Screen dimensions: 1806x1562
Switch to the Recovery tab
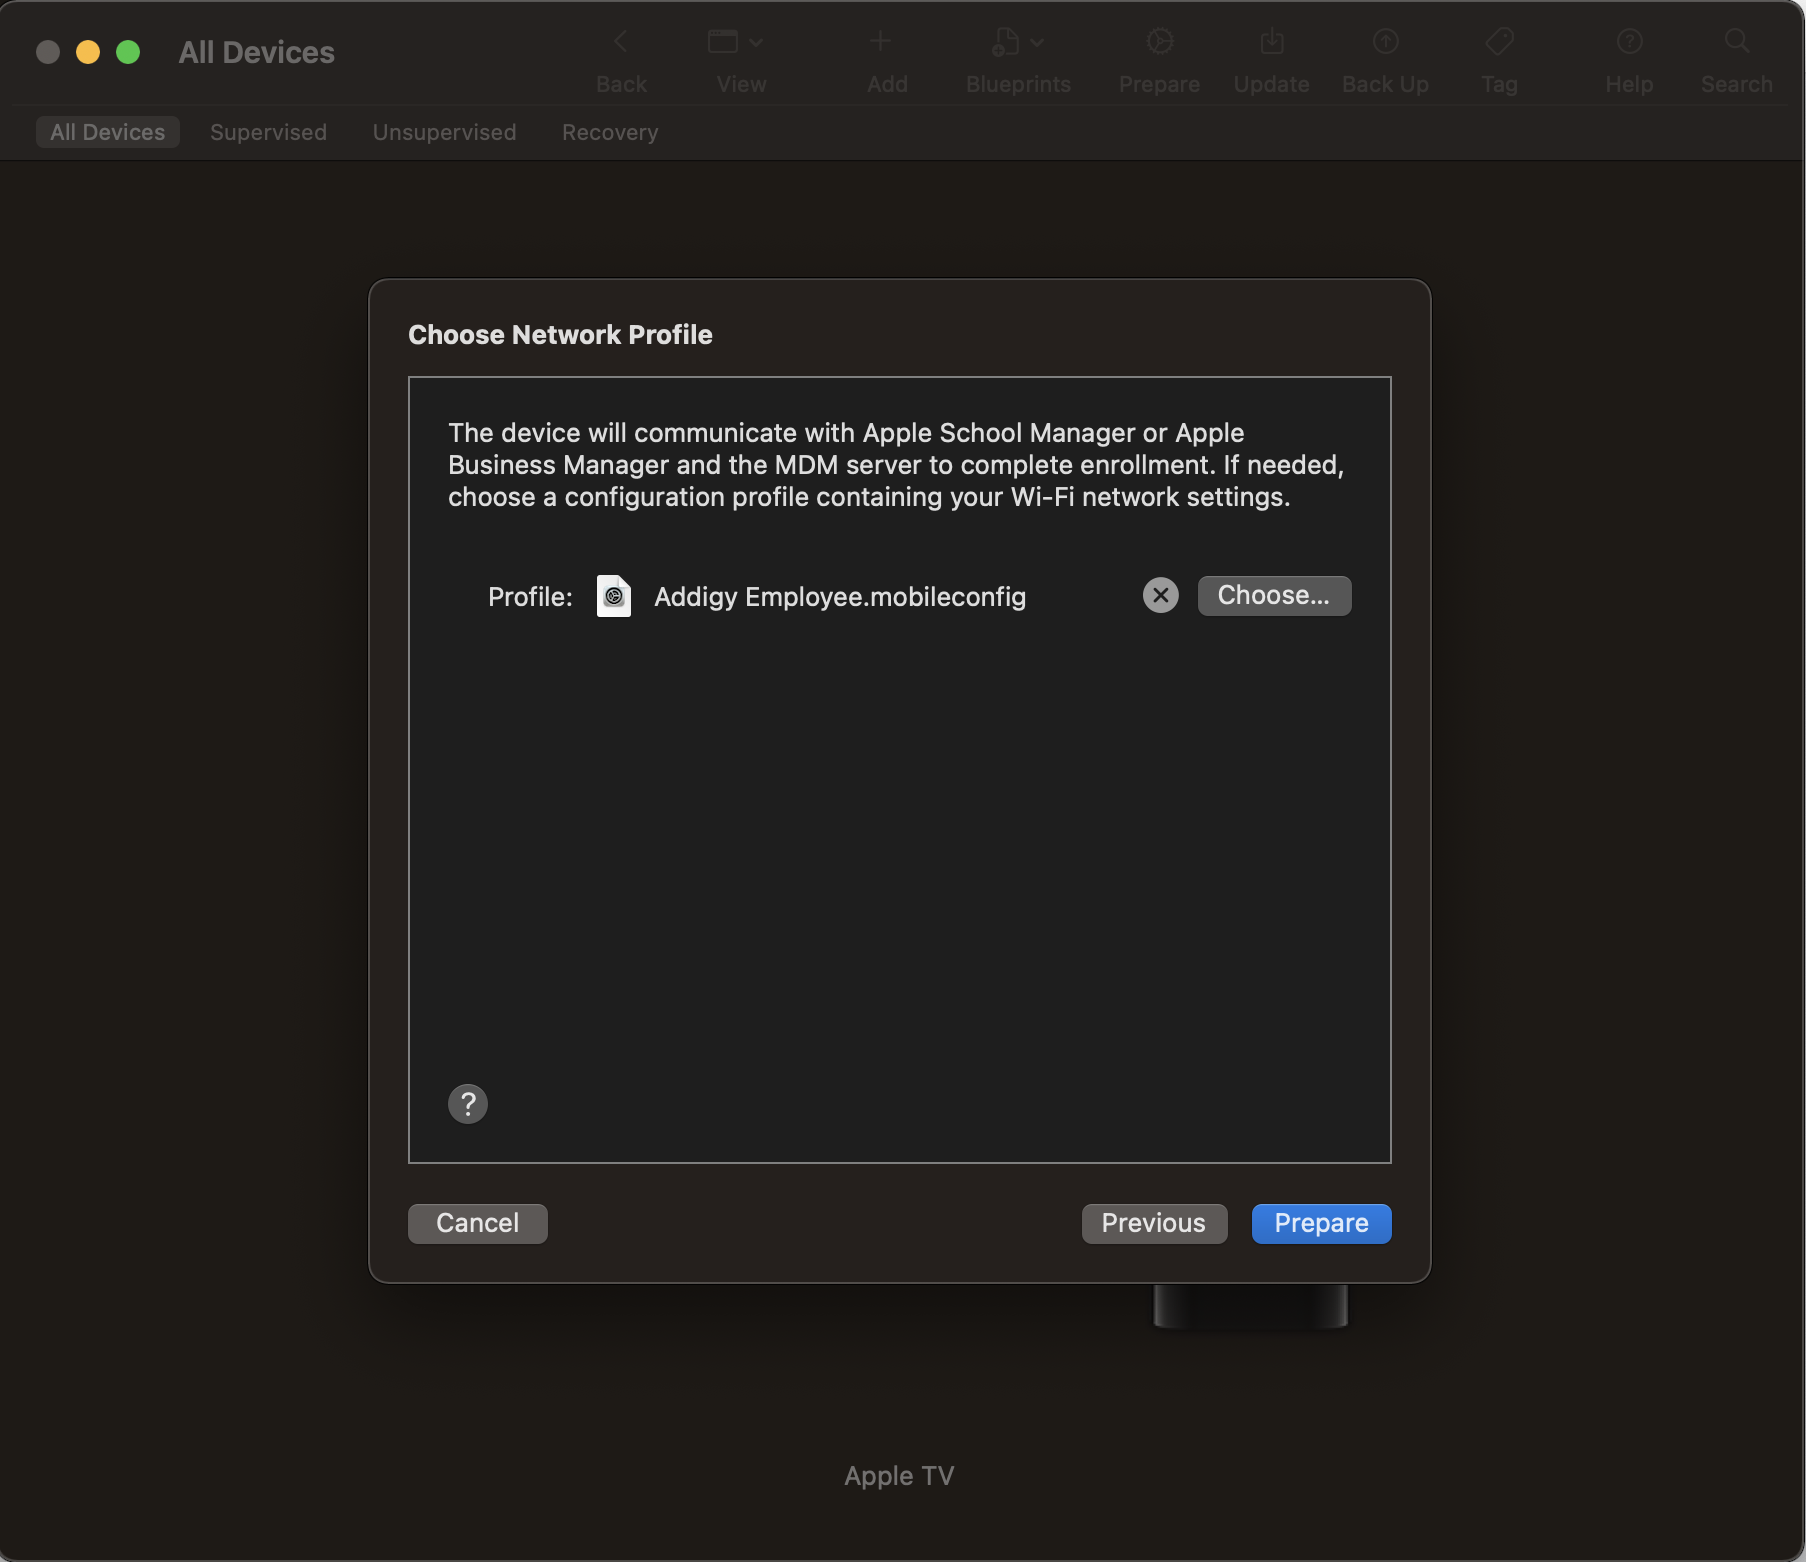(x=610, y=132)
